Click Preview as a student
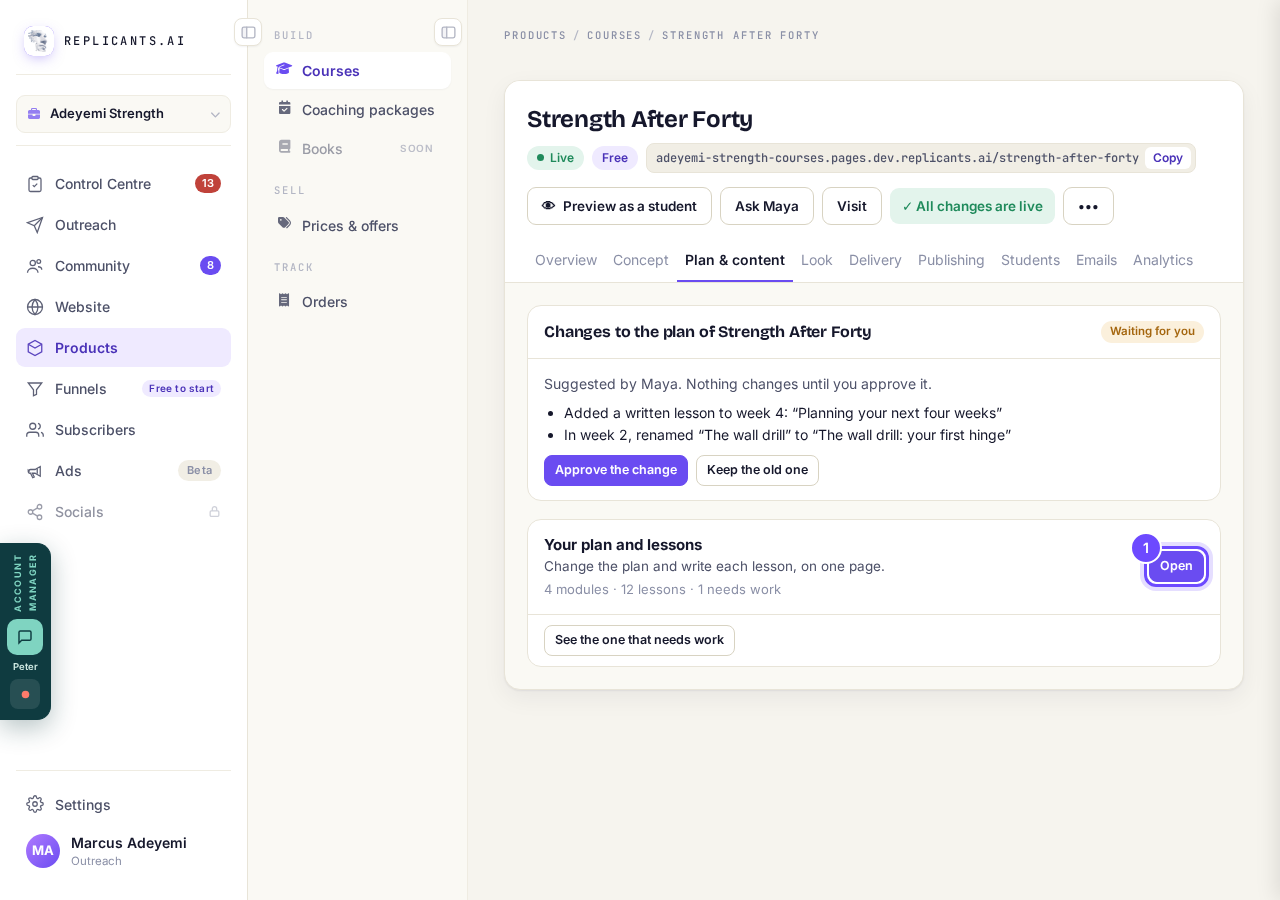The image size is (1280, 900). click(x=619, y=206)
